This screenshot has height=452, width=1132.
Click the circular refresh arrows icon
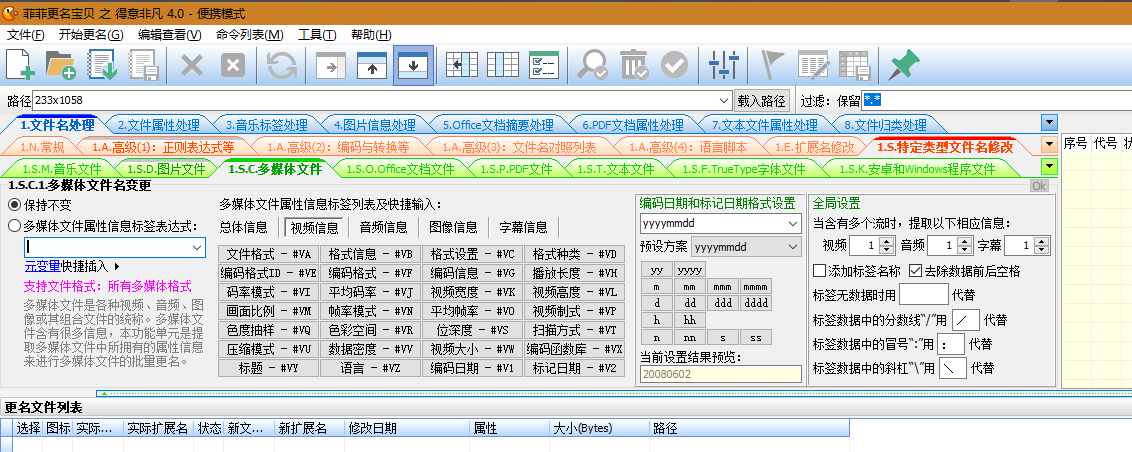(x=282, y=66)
